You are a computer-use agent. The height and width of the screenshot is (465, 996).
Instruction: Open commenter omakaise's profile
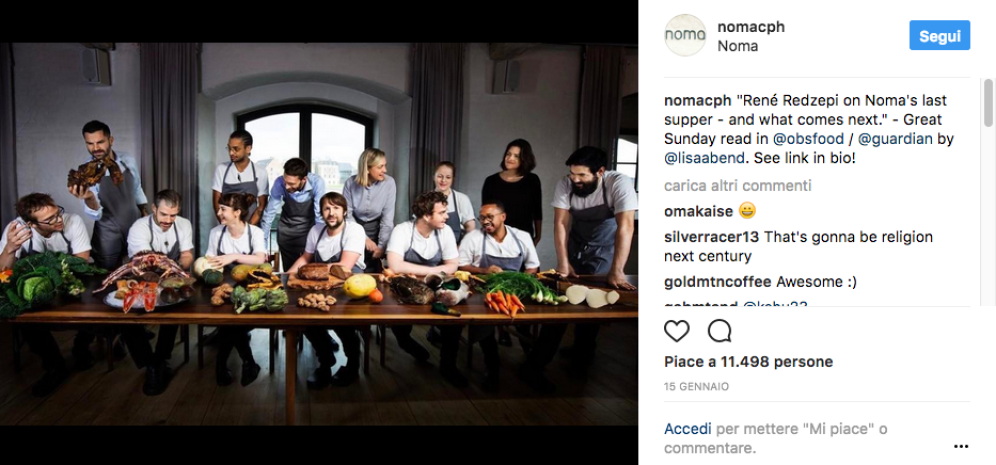[698, 211]
